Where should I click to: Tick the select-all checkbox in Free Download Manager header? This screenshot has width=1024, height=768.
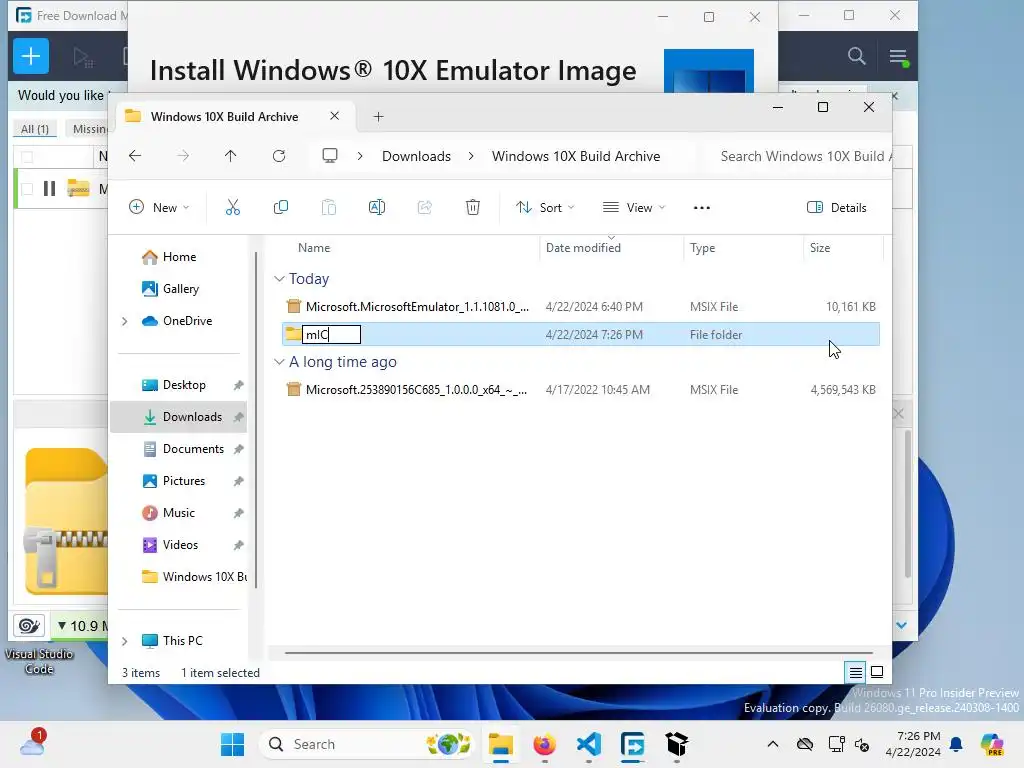click(27, 157)
